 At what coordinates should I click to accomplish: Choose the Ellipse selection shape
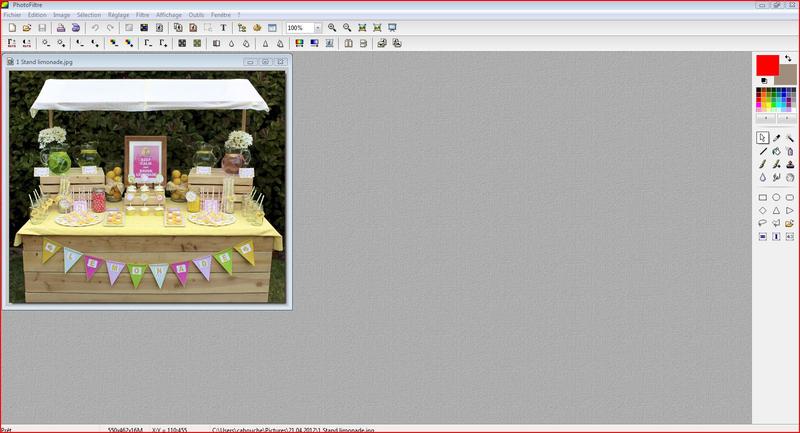pos(776,198)
